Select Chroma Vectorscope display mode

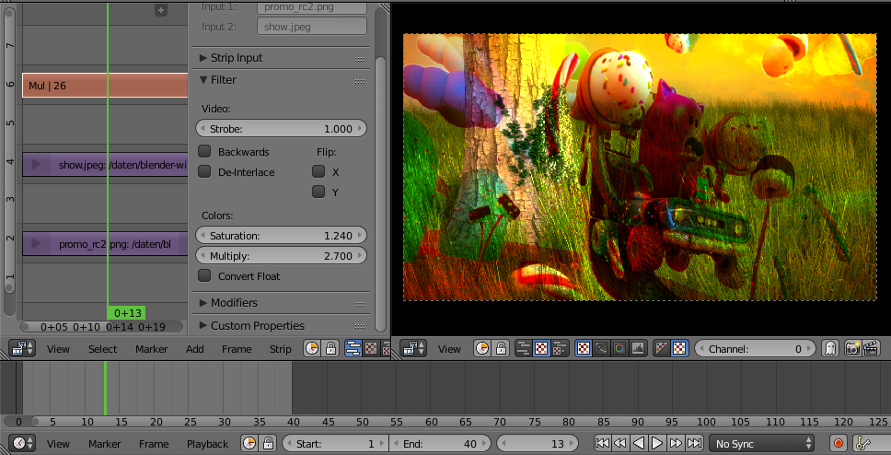619,349
